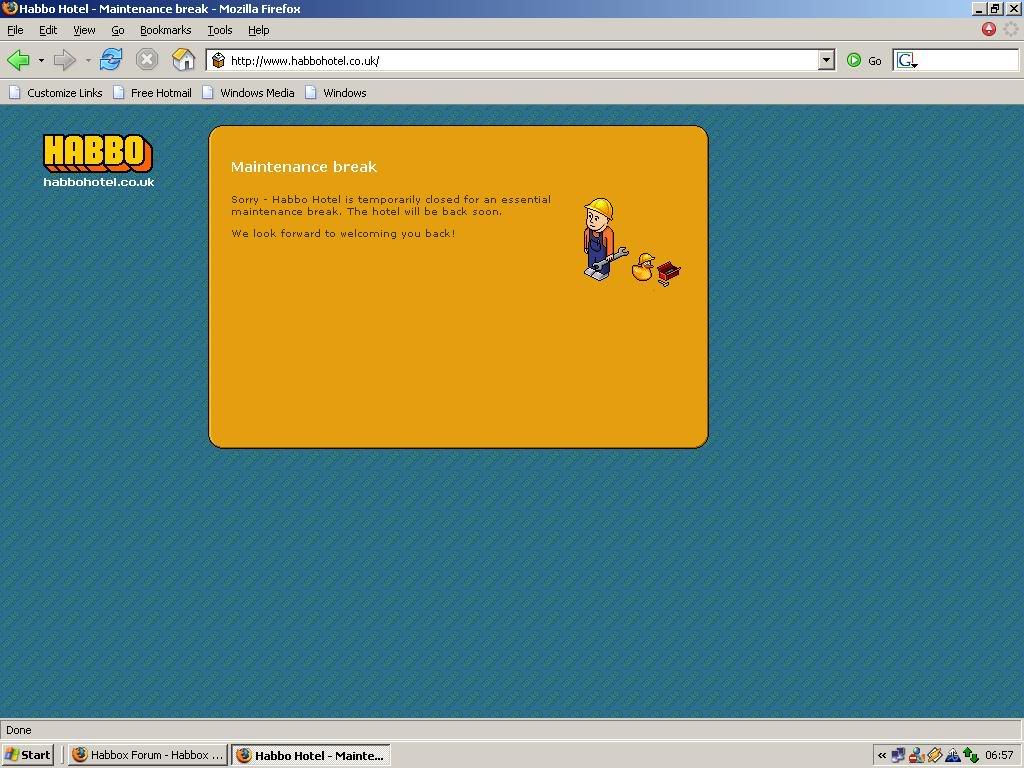Screen dimensions: 1024x768
Task: Open the Google search engine selector
Action: (907, 61)
